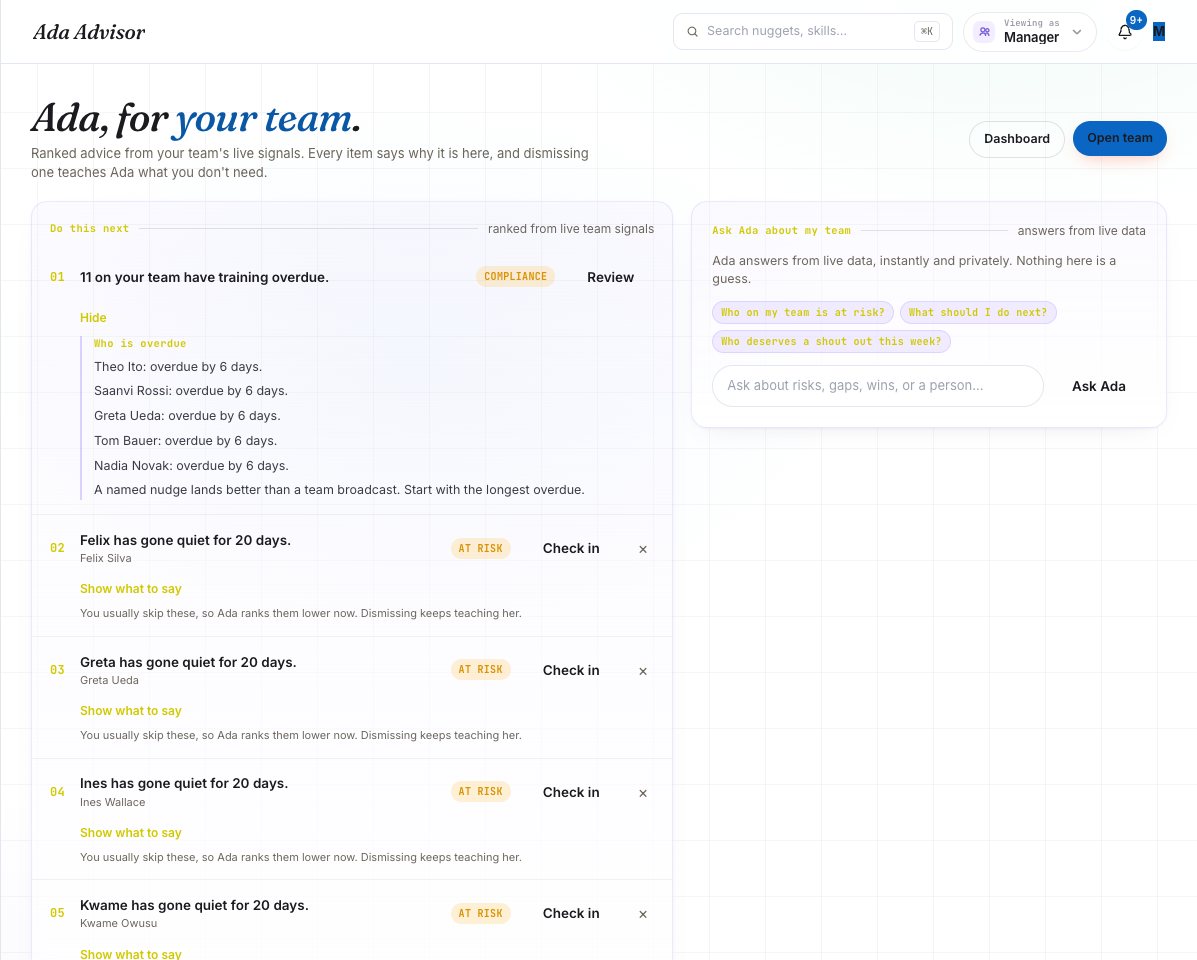Collapse overdue list with Hide
This screenshot has height=960, width=1197.
click(x=93, y=317)
